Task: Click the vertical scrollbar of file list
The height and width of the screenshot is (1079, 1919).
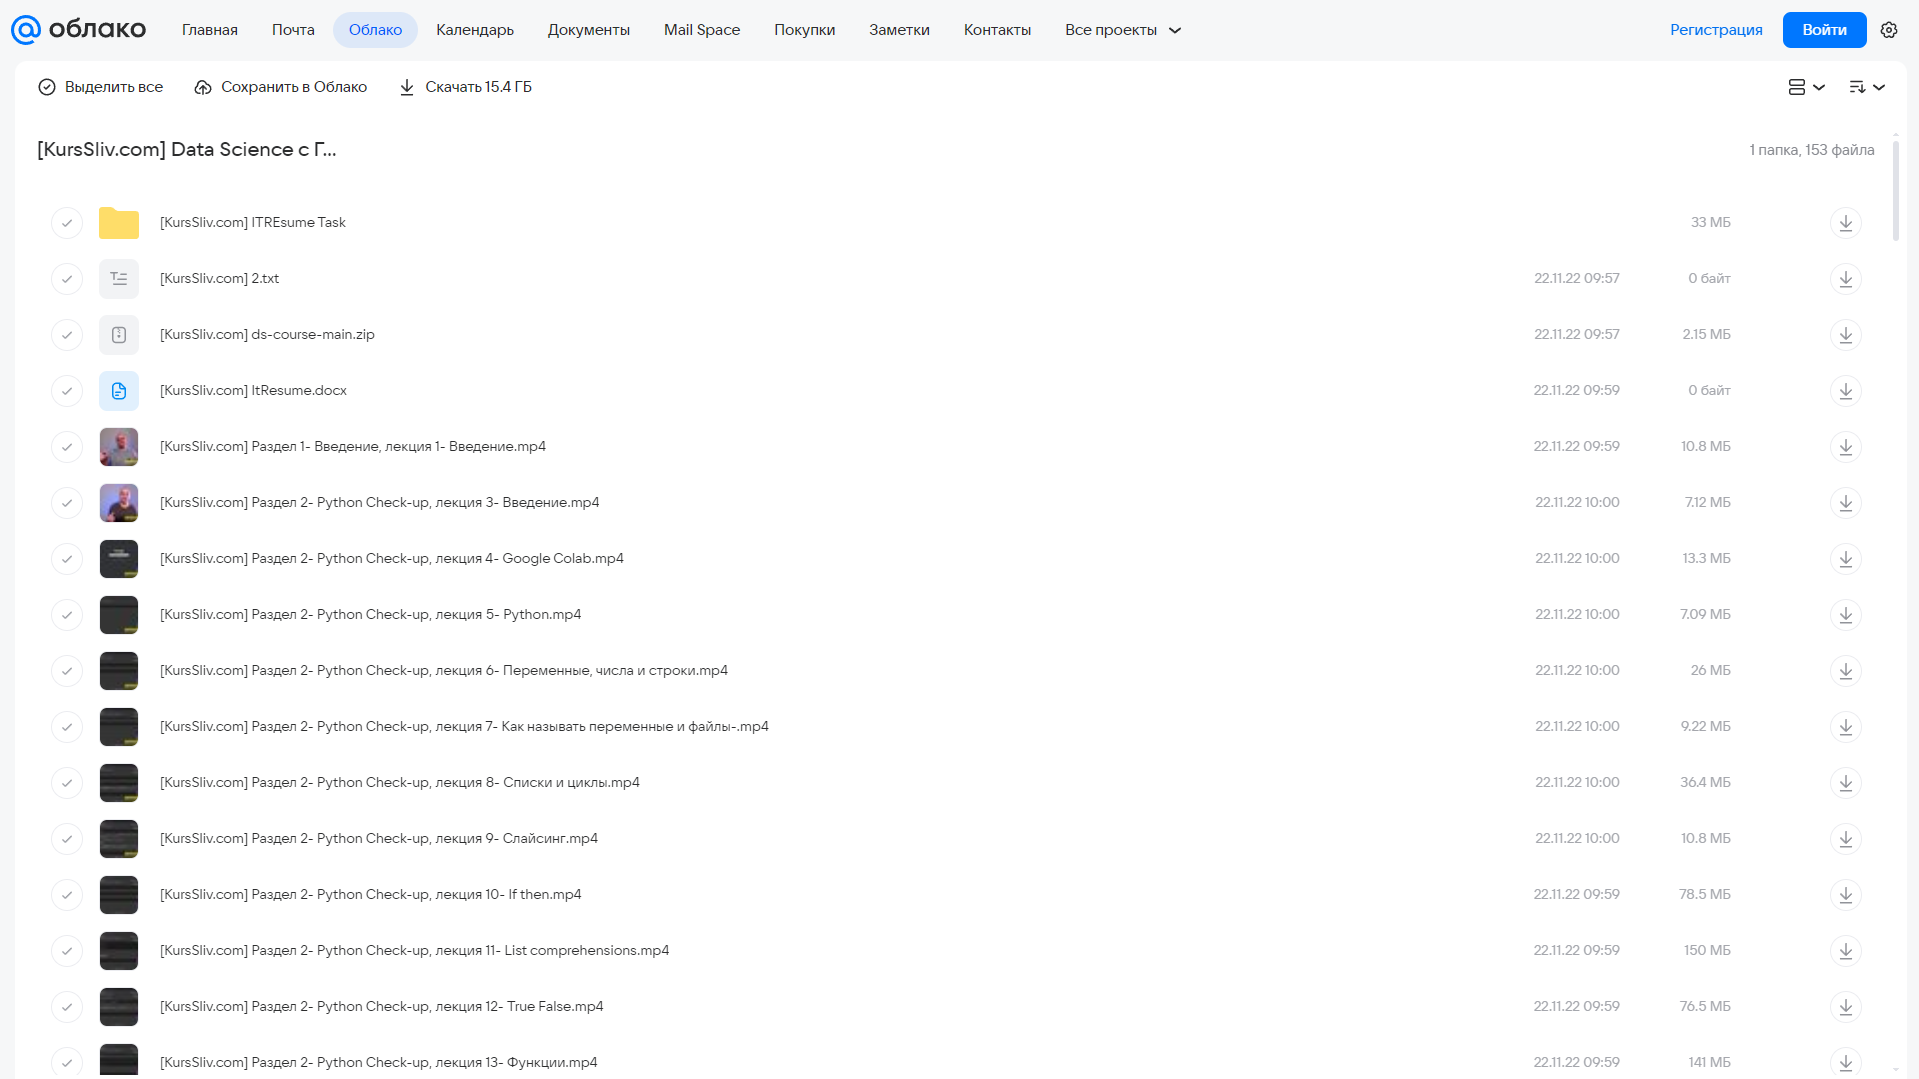Action: (x=1895, y=190)
